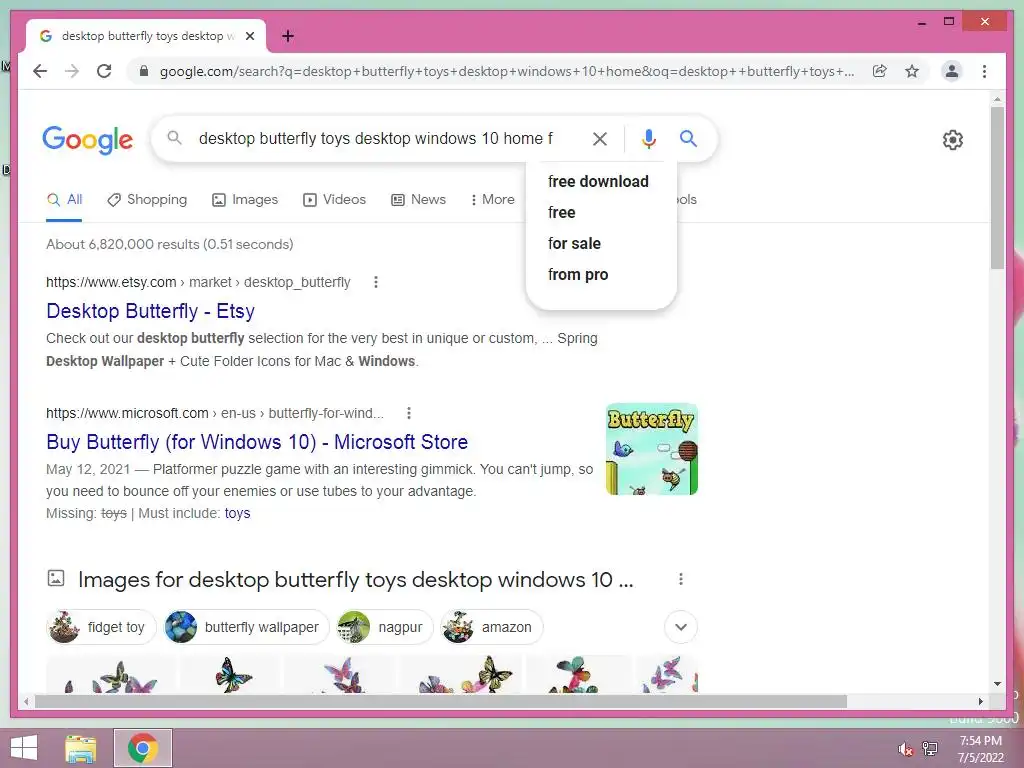The image size is (1024, 768).
Task: Close the desktop butterfly toys tab
Action: pyautogui.click(x=249, y=36)
